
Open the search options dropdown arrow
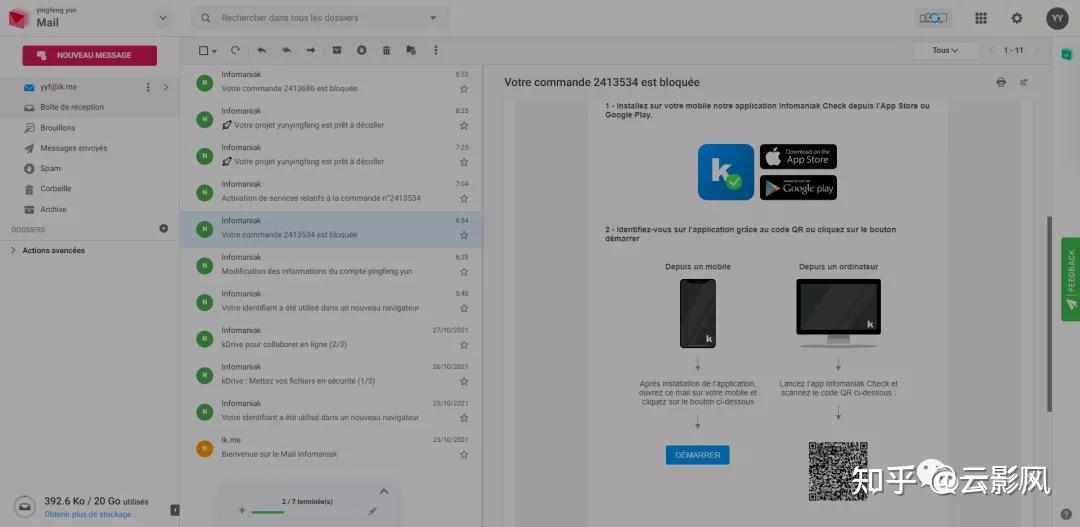coord(433,18)
